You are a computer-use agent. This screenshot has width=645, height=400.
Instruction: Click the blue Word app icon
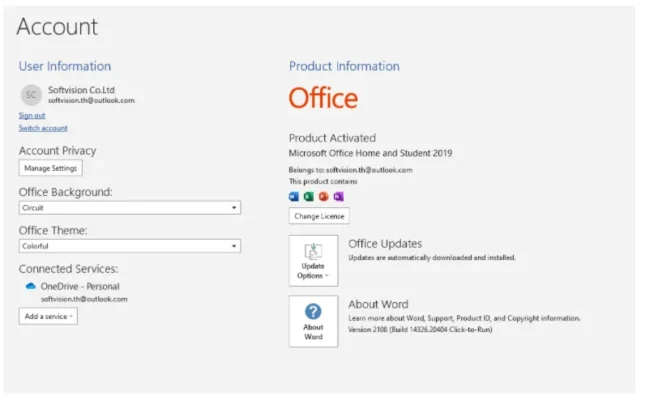(294, 196)
